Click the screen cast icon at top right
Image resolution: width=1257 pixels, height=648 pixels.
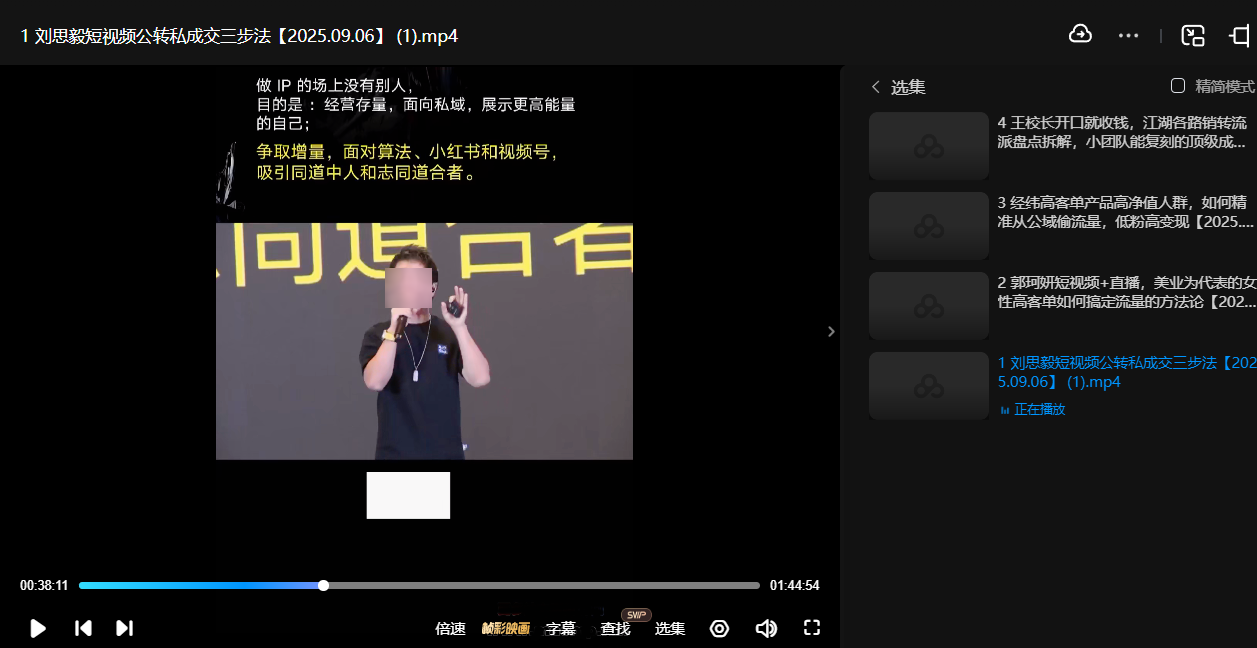coord(1241,34)
